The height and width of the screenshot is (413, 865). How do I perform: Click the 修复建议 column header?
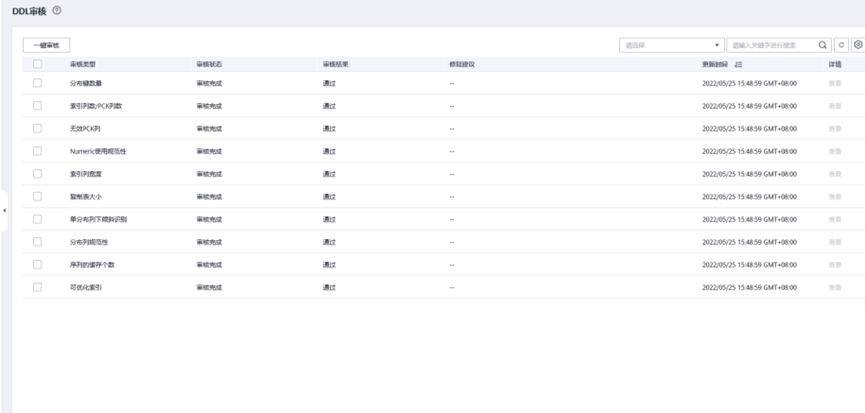462,65
